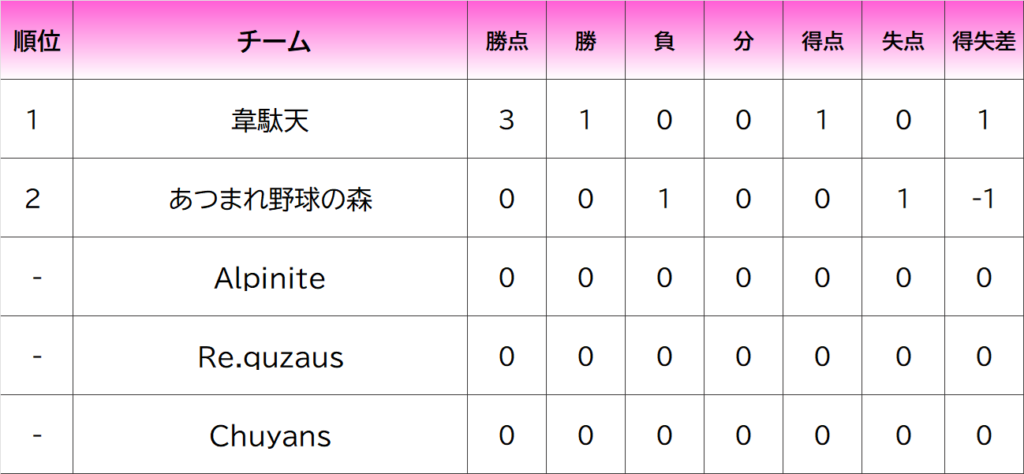Select the 勝 column header
The height and width of the screenshot is (474, 1024).
586,41
